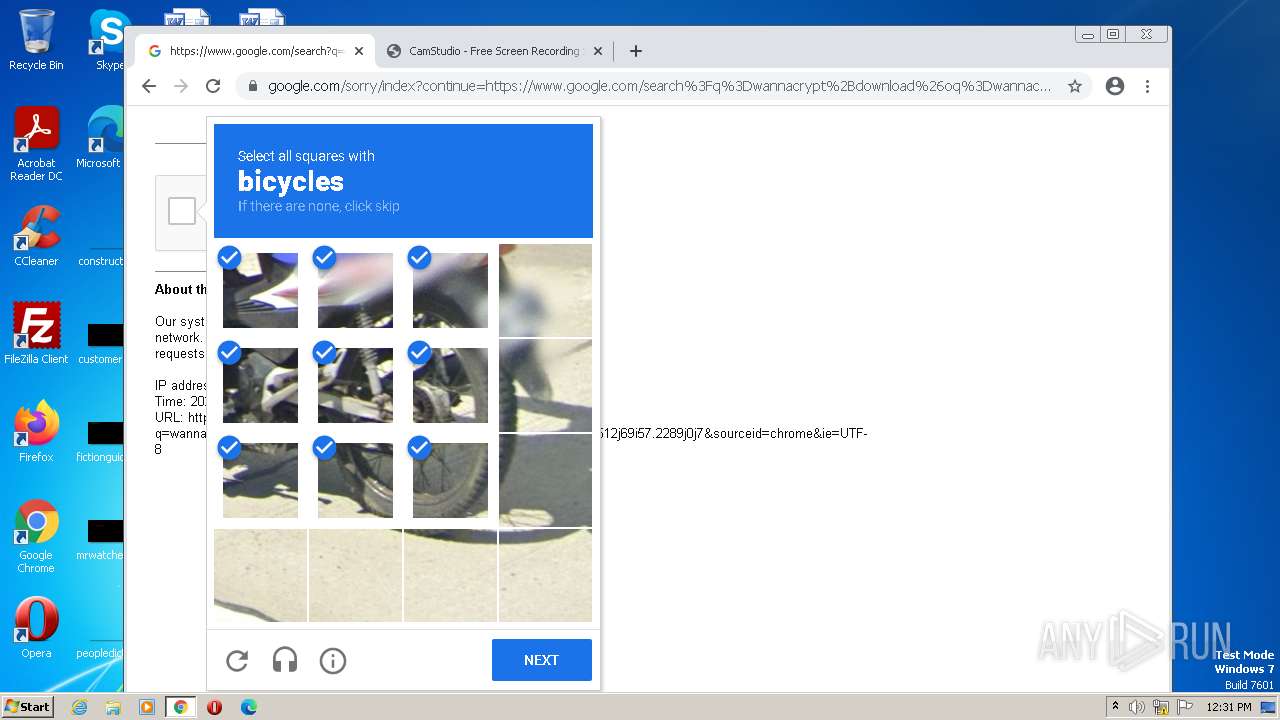Launch FileZilla Client from the desktop
Screen dimensions: 1280x720
click(x=36, y=333)
